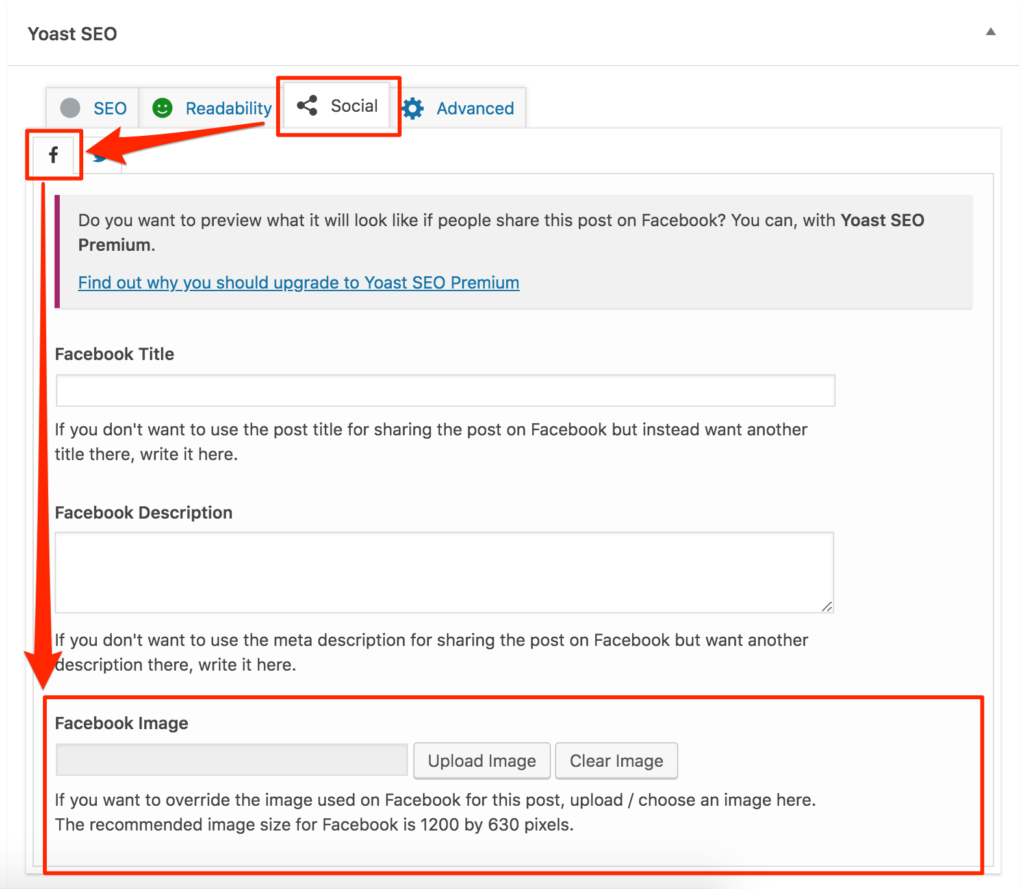Click the Facebook Description label
The width and height of the screenshot is (1024, 889).
pyautogui.click(x=144, y=513)
